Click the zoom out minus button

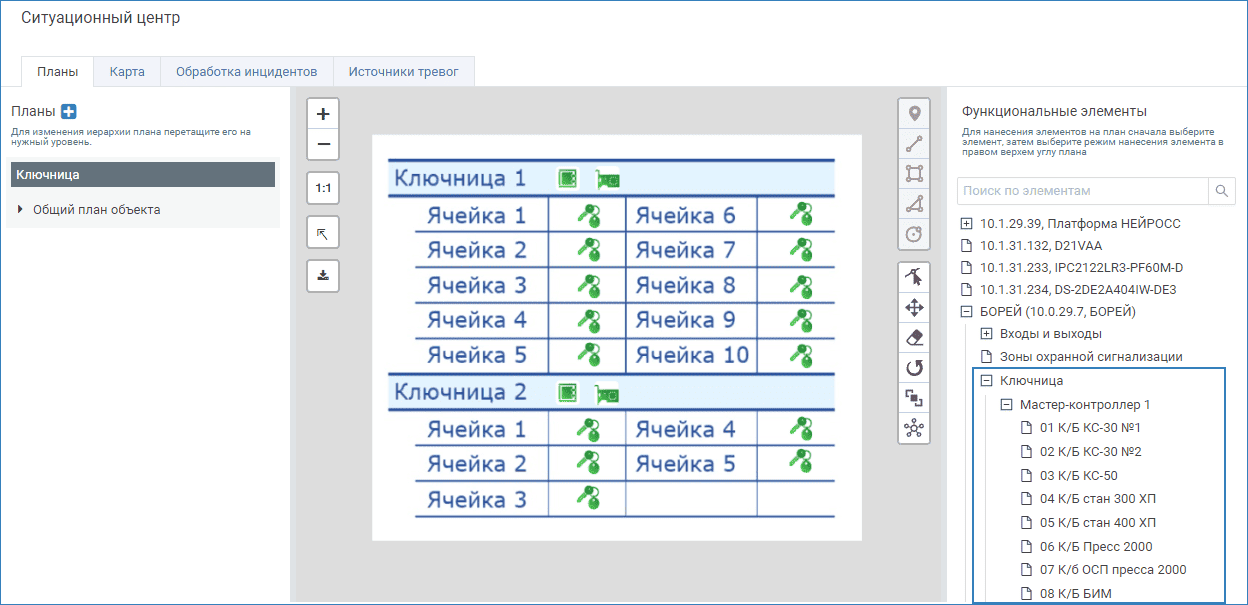coord(323,145)
